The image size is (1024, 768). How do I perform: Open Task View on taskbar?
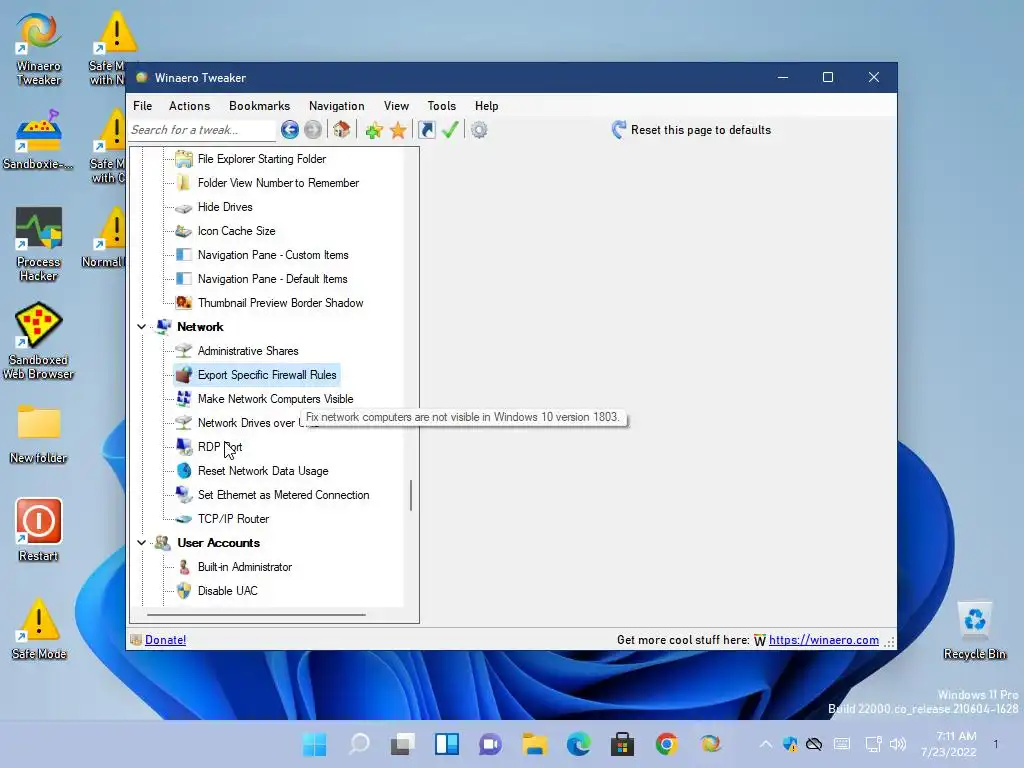click(x=402, y=744)
